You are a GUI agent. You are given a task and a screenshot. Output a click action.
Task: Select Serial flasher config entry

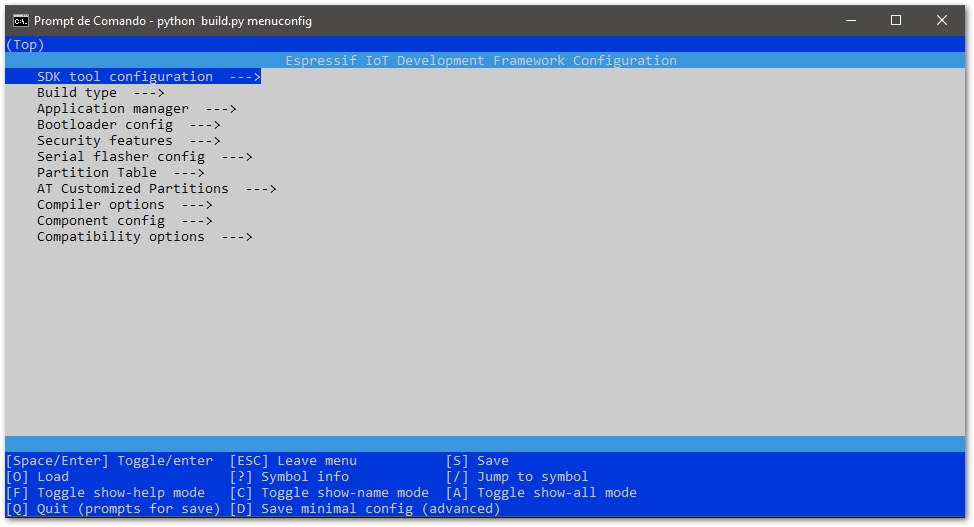145,157
